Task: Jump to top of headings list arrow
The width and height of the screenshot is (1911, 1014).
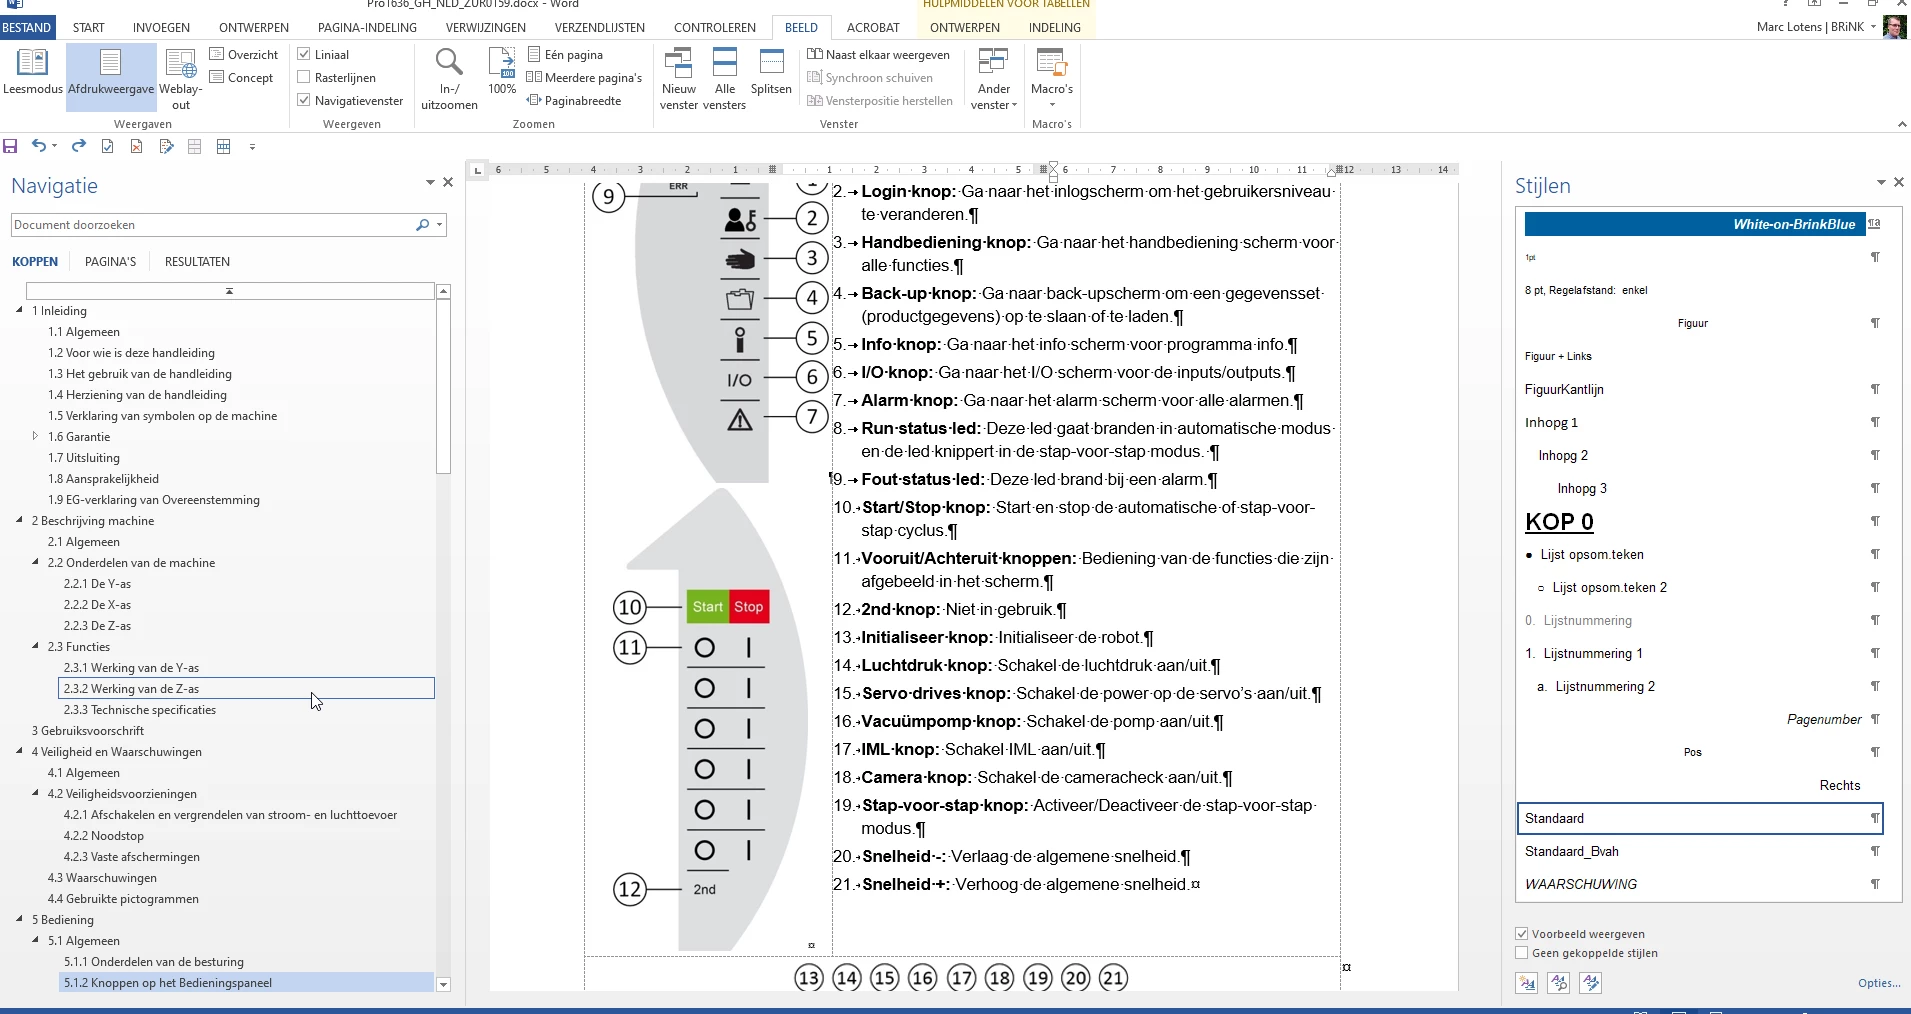Action: [229, 291]
